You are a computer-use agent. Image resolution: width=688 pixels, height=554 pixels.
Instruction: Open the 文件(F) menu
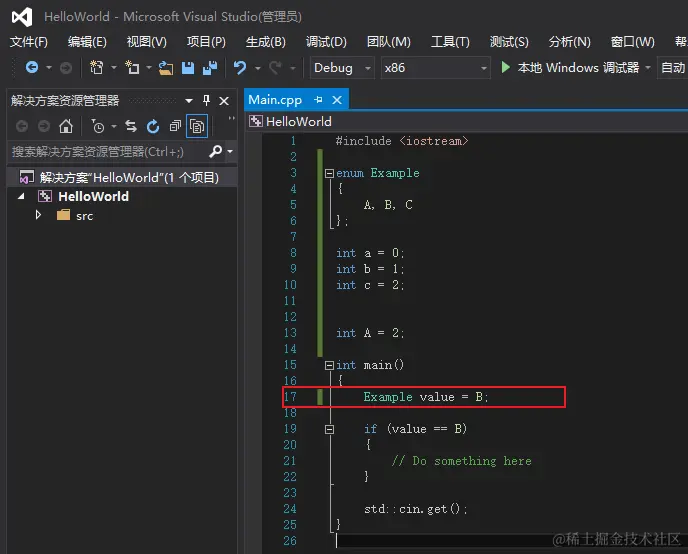pyautogui.click(x=29, y=42)
